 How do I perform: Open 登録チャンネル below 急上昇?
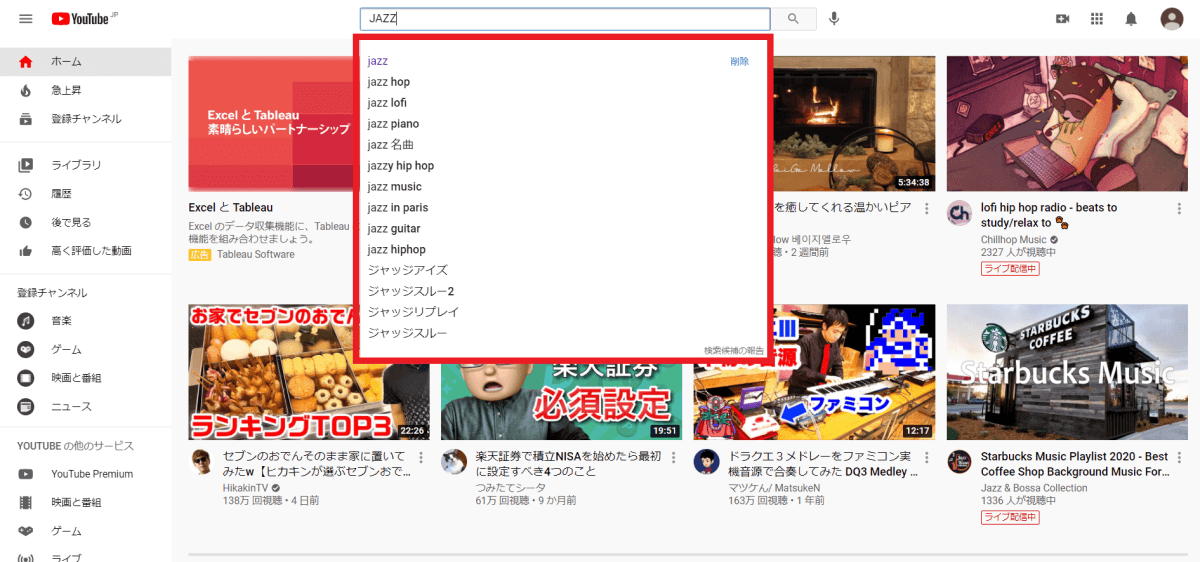pyautogui.click(x=86, y=119)
